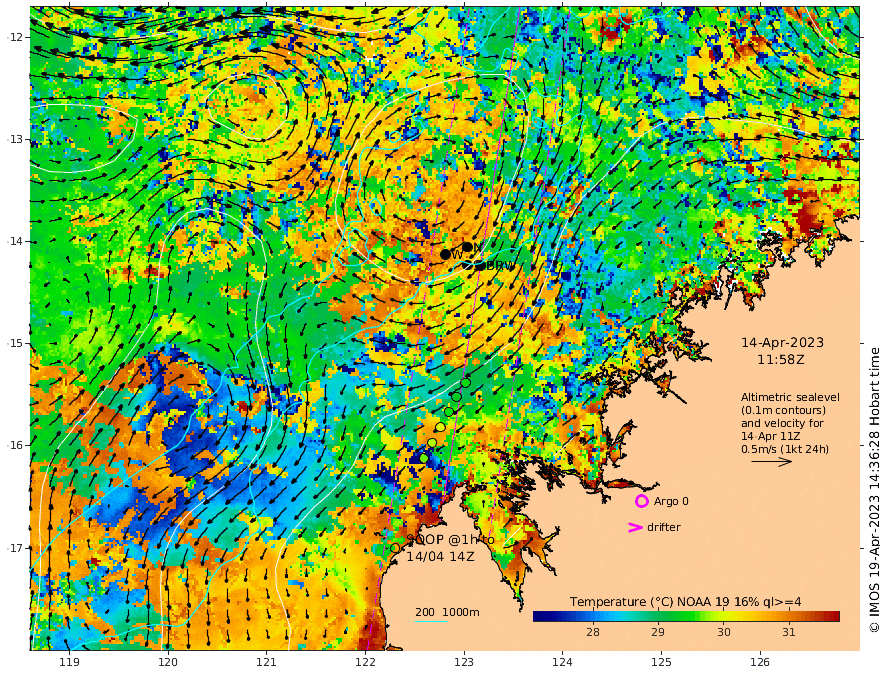
Task: Click the colorbar tick label 29
Action: 658,632
